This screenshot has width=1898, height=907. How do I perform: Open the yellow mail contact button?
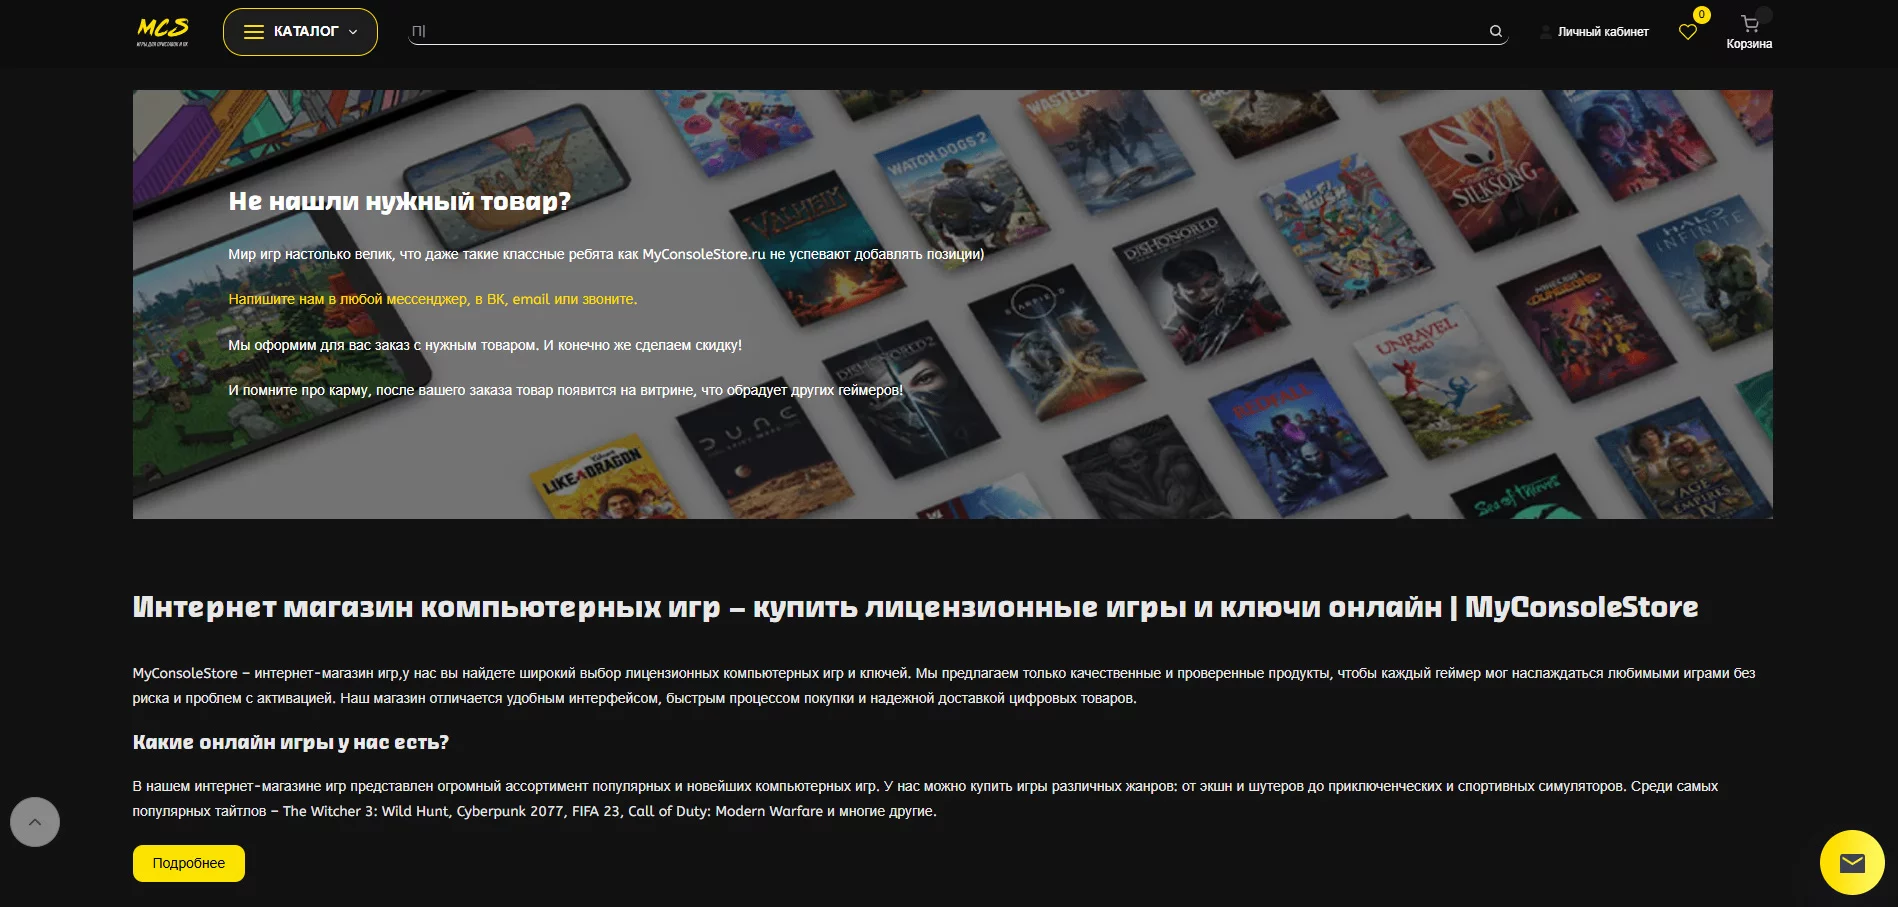(x=1852, y=862)
